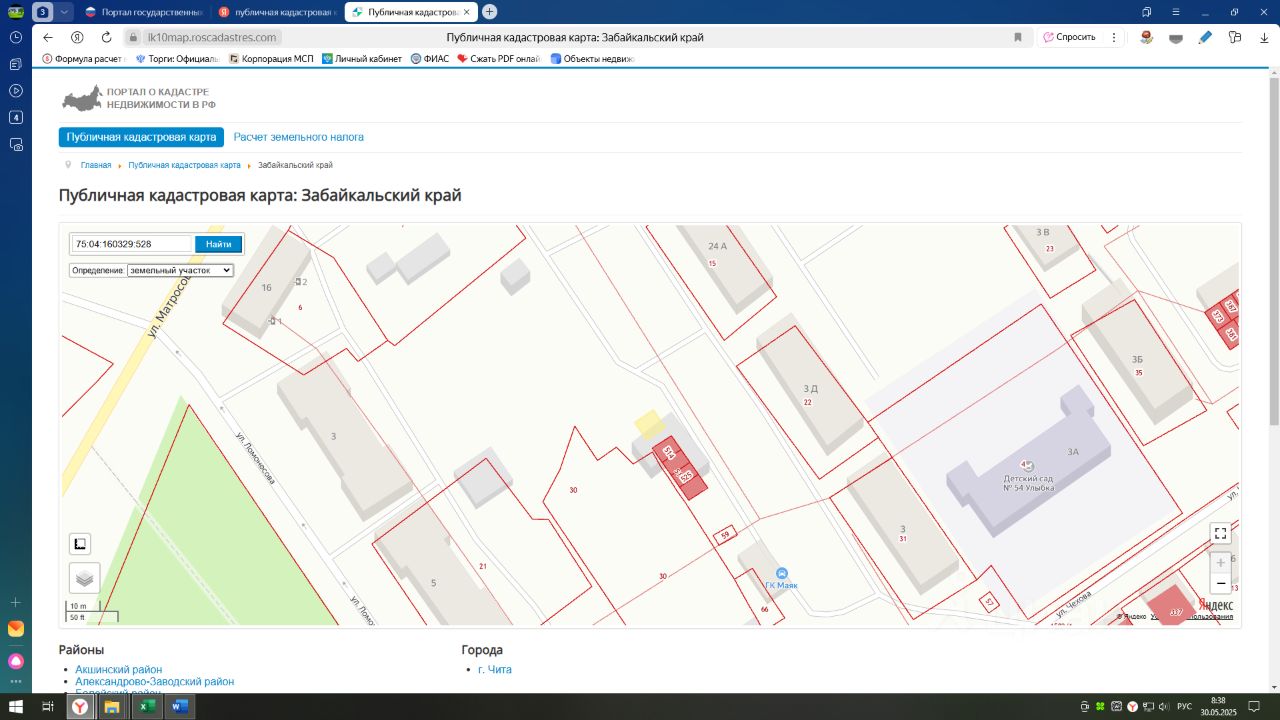1280x720 pixels.
Task: Close the active 'Публичная кадастровая' tab
Action: tap(466, 12)
